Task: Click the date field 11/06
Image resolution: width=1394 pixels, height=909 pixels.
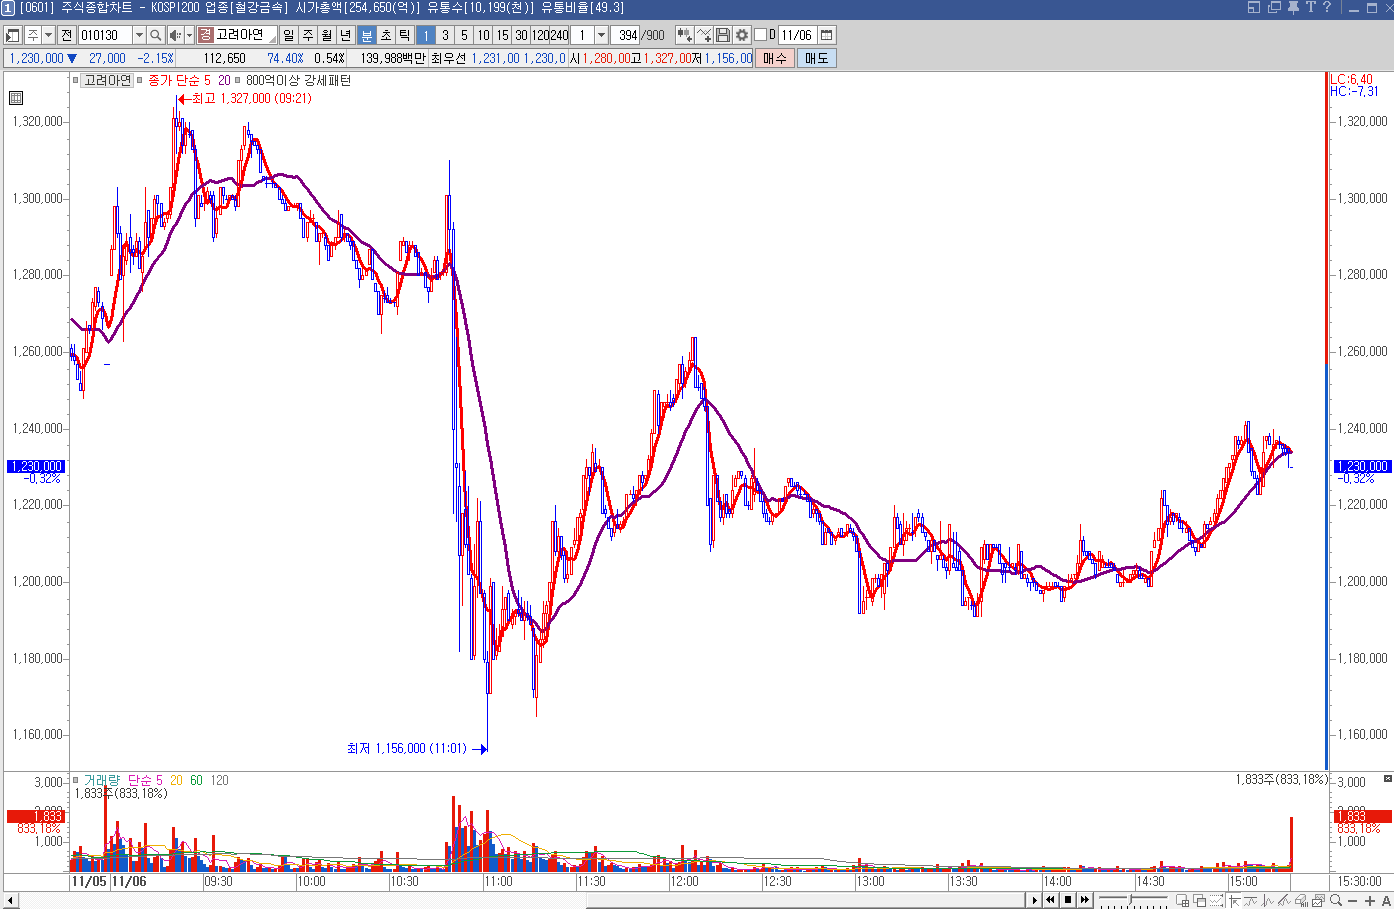Action: 797,35
